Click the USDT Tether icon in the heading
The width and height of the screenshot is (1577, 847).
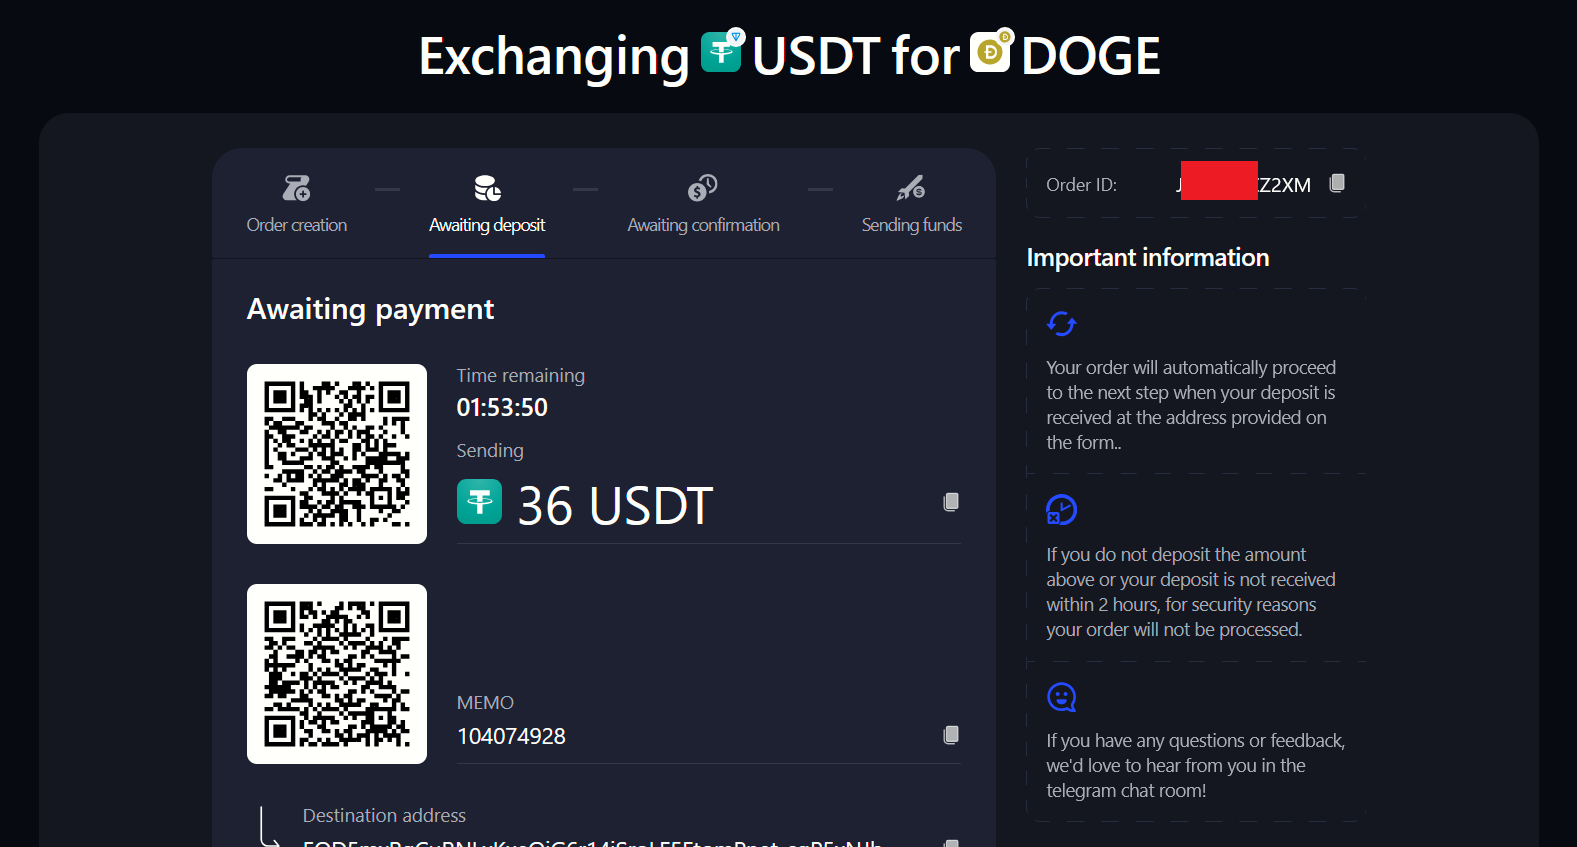click(722, 51)
